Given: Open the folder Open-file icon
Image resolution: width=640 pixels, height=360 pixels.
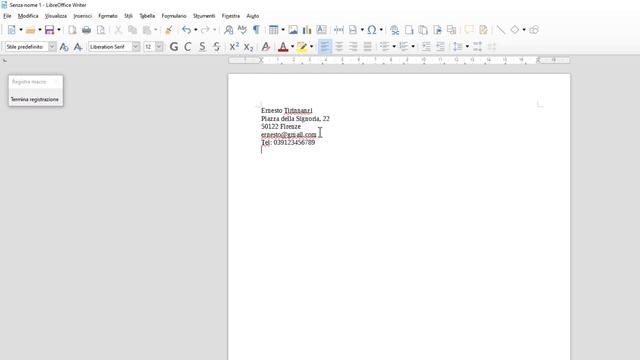Looking at the screenshot, I should [30, 30].
